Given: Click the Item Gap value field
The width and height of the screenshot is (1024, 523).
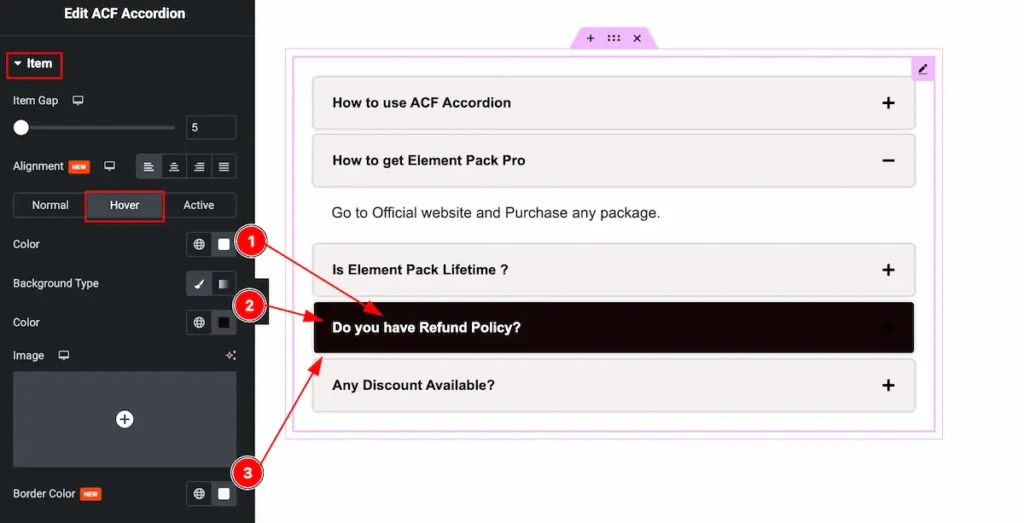Looking at the screenshot, I should point(211,127).
